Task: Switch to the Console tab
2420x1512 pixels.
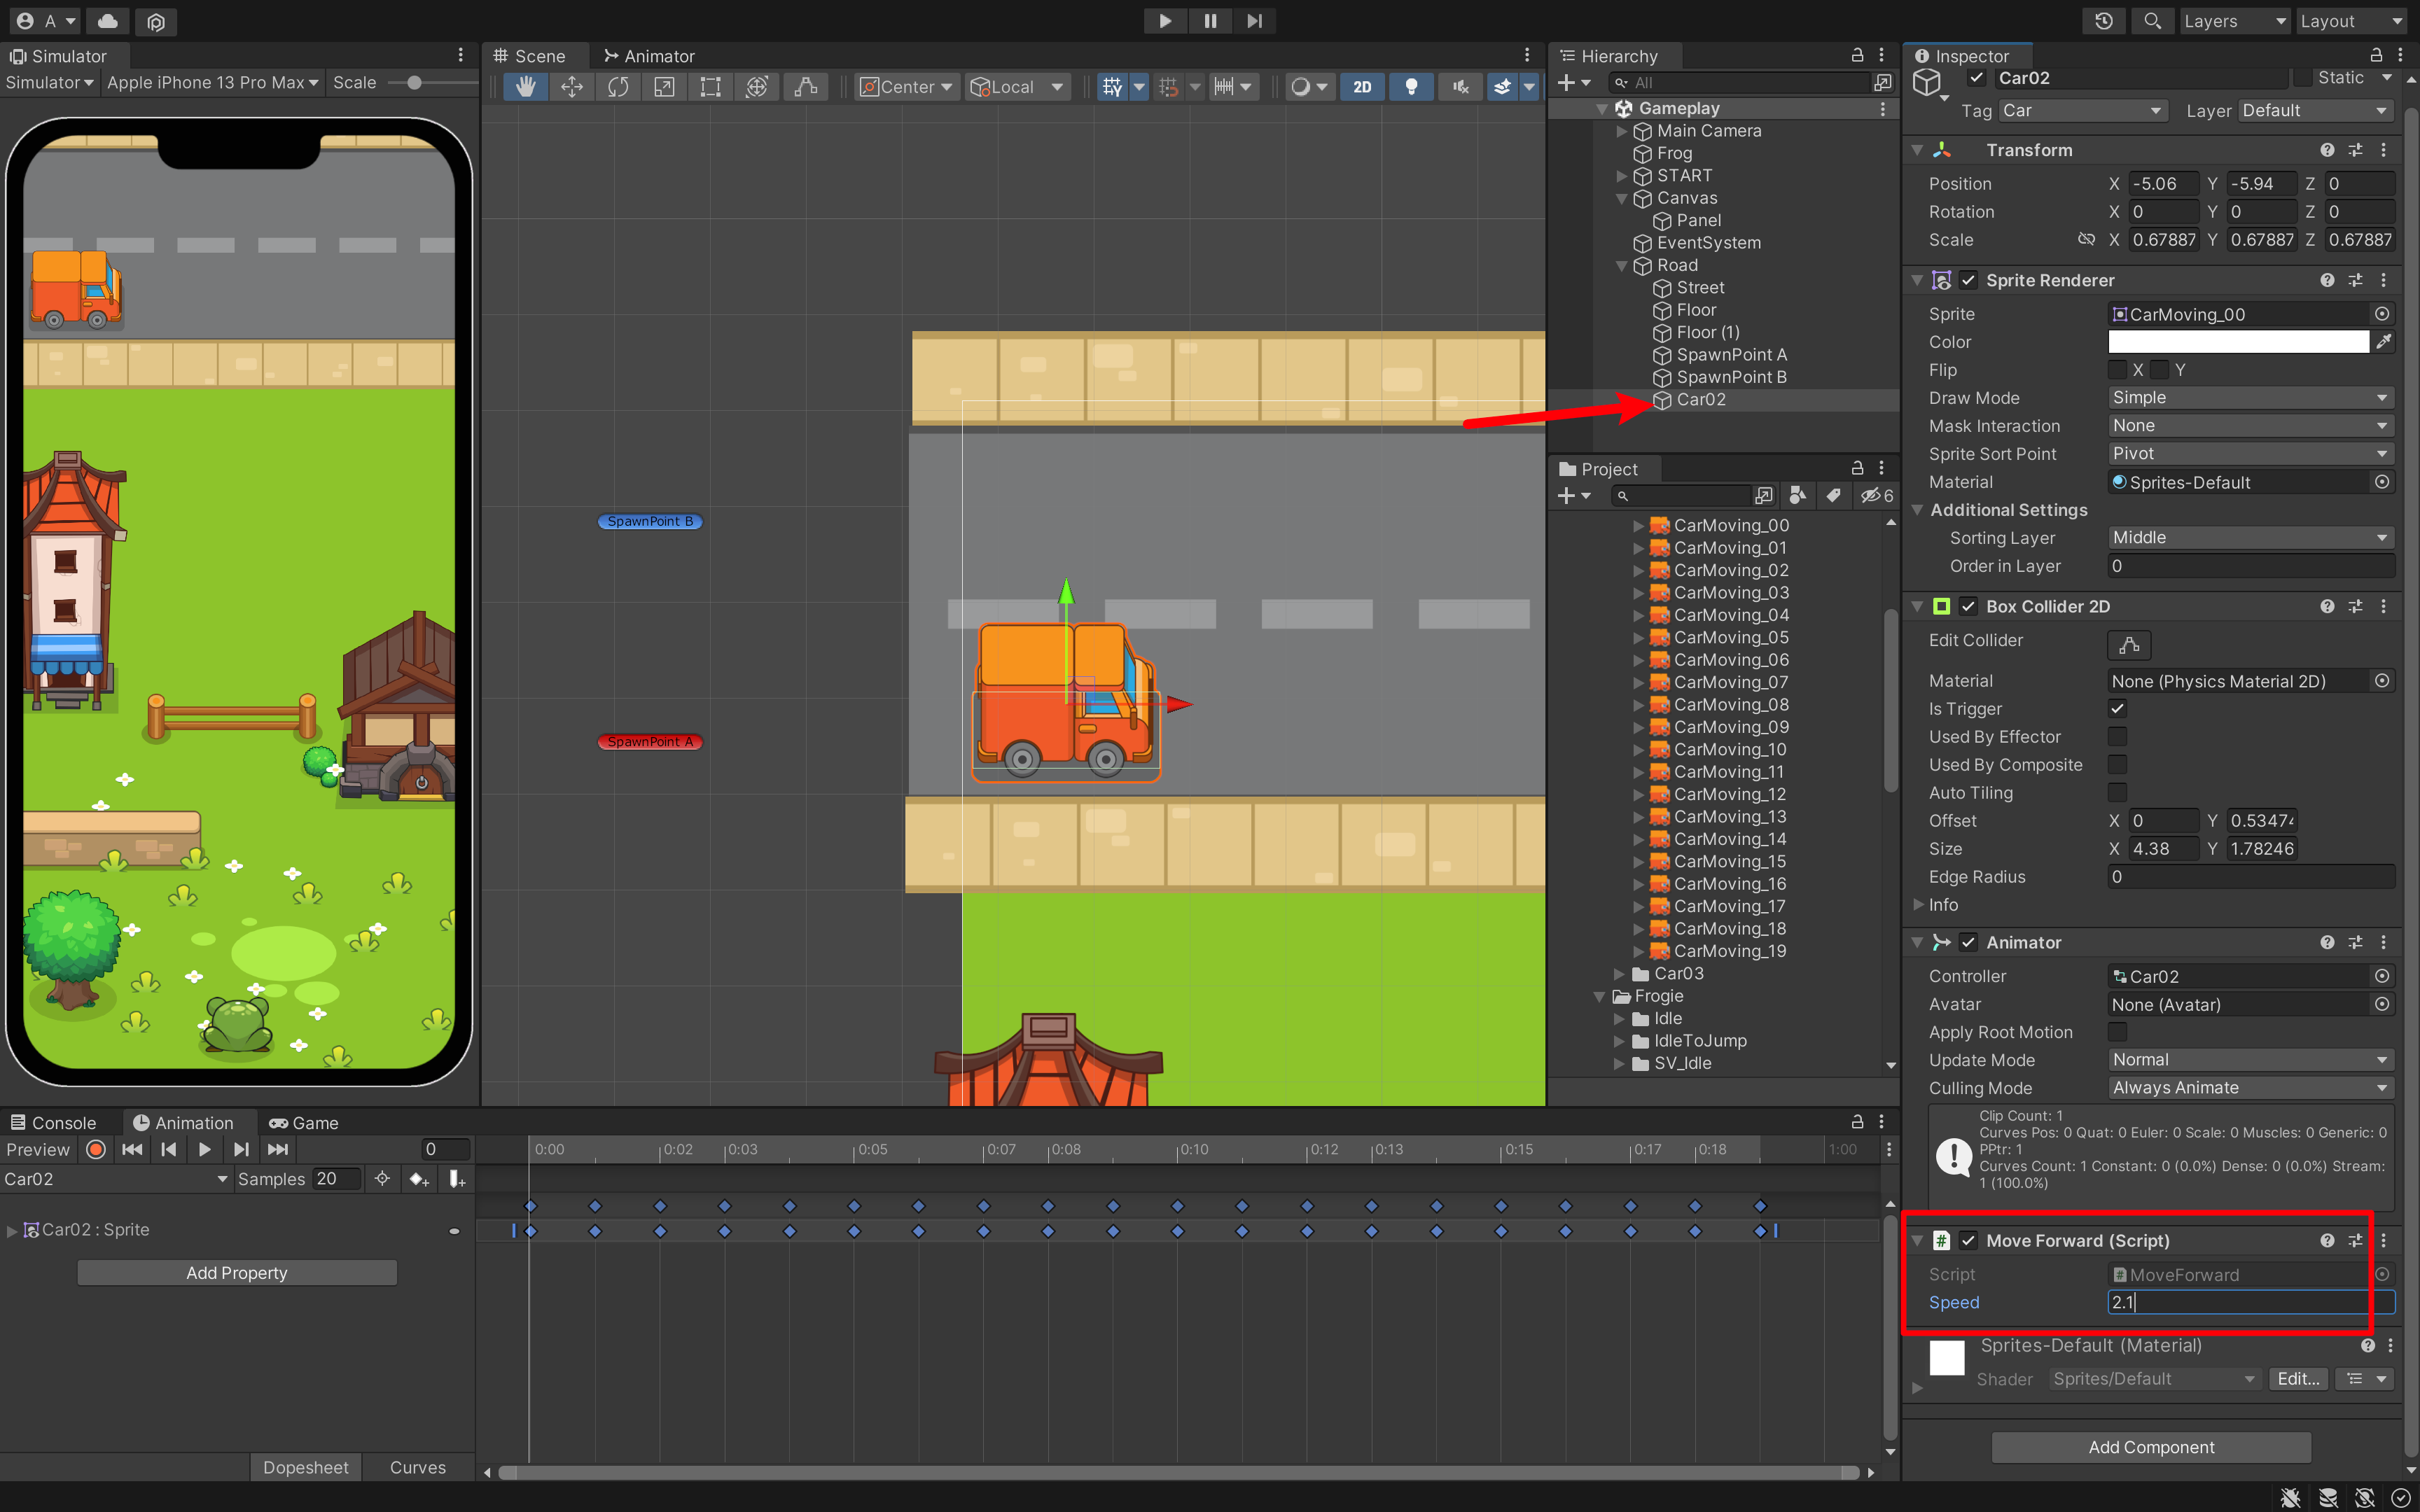Action: [x=54, y=1122]
